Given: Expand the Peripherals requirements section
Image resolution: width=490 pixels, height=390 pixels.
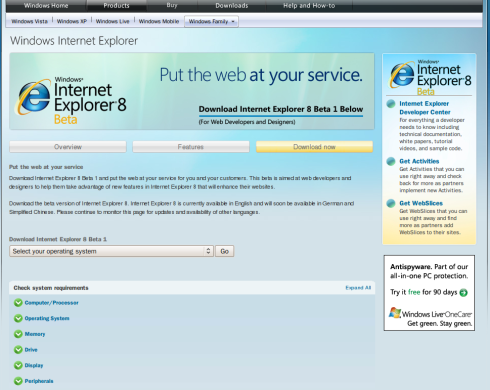Looking at the screenshot, I should coord(39,381).
